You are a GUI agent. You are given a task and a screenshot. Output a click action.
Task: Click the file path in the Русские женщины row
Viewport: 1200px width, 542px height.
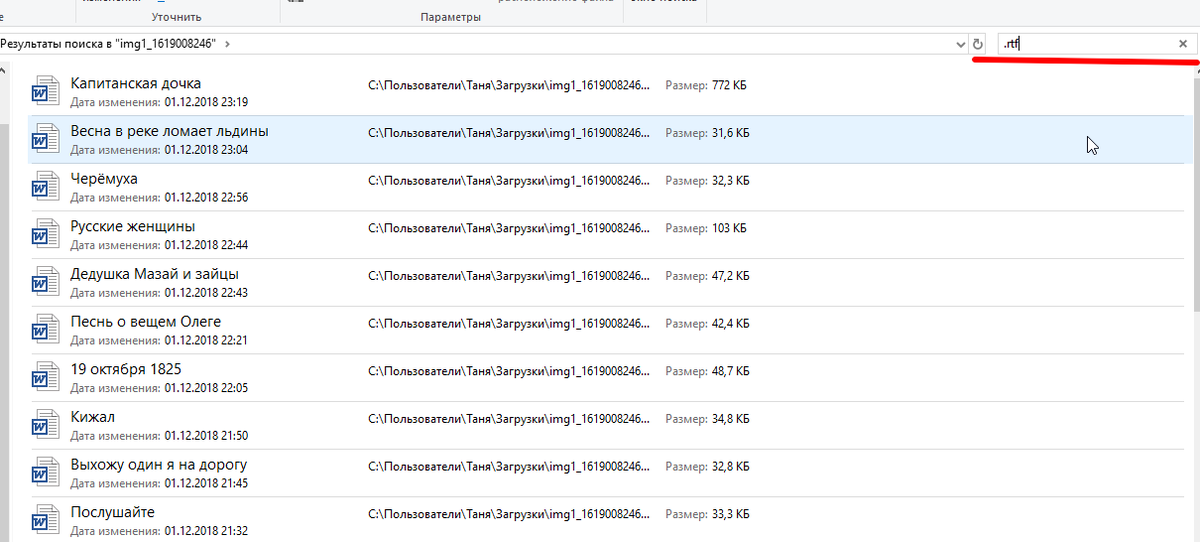509,228
